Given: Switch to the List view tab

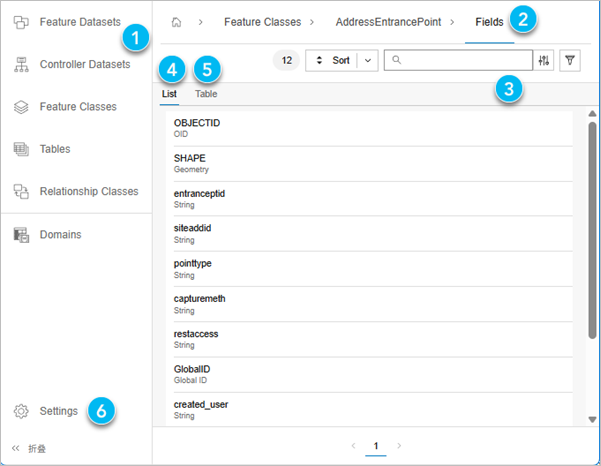Looking at the screenshot, I should pyautogui.click(x=169, y=94).
